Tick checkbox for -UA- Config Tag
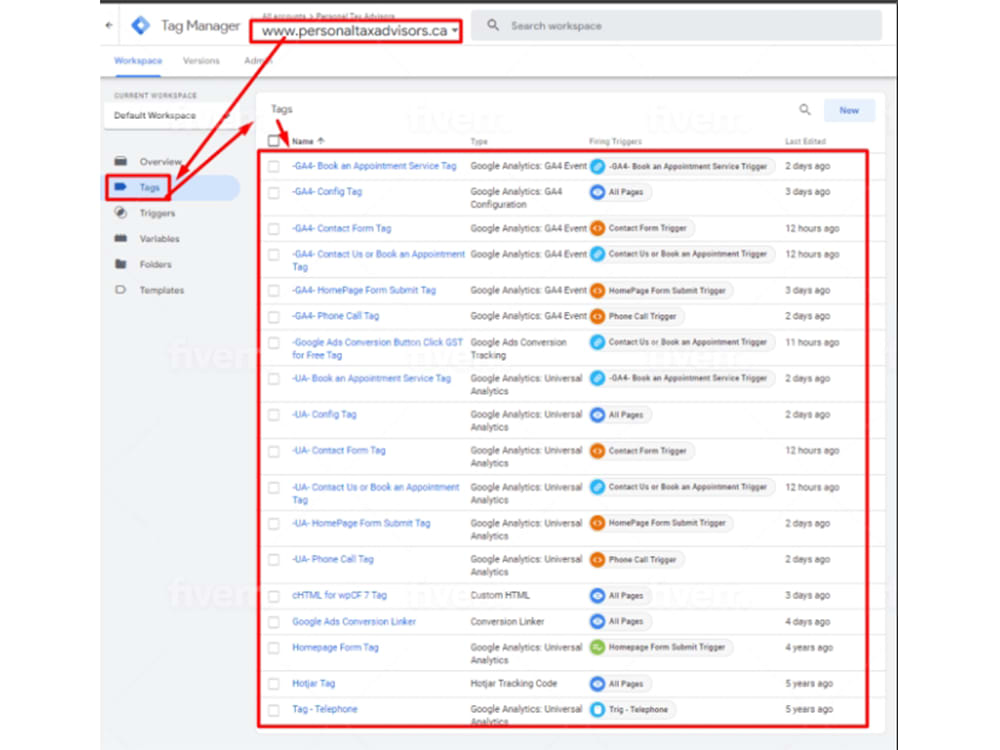This screenshot has width=1000, height=750. 274,415
